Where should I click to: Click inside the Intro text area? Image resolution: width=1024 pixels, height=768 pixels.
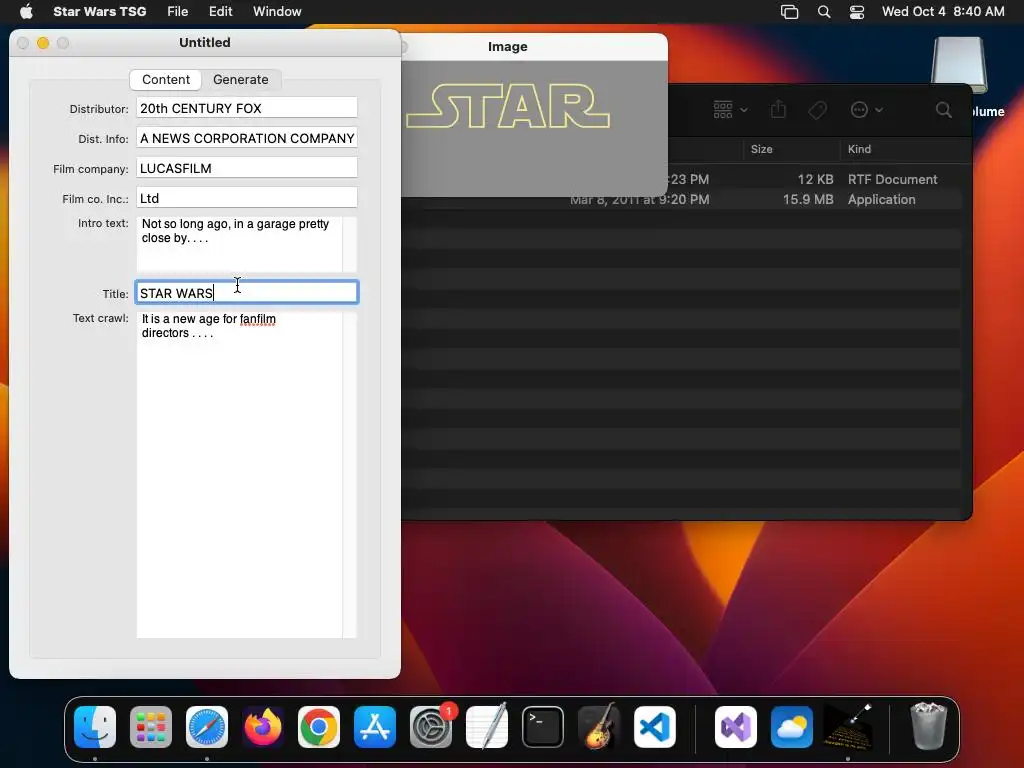pyautogui.click(x=239, y=244)
